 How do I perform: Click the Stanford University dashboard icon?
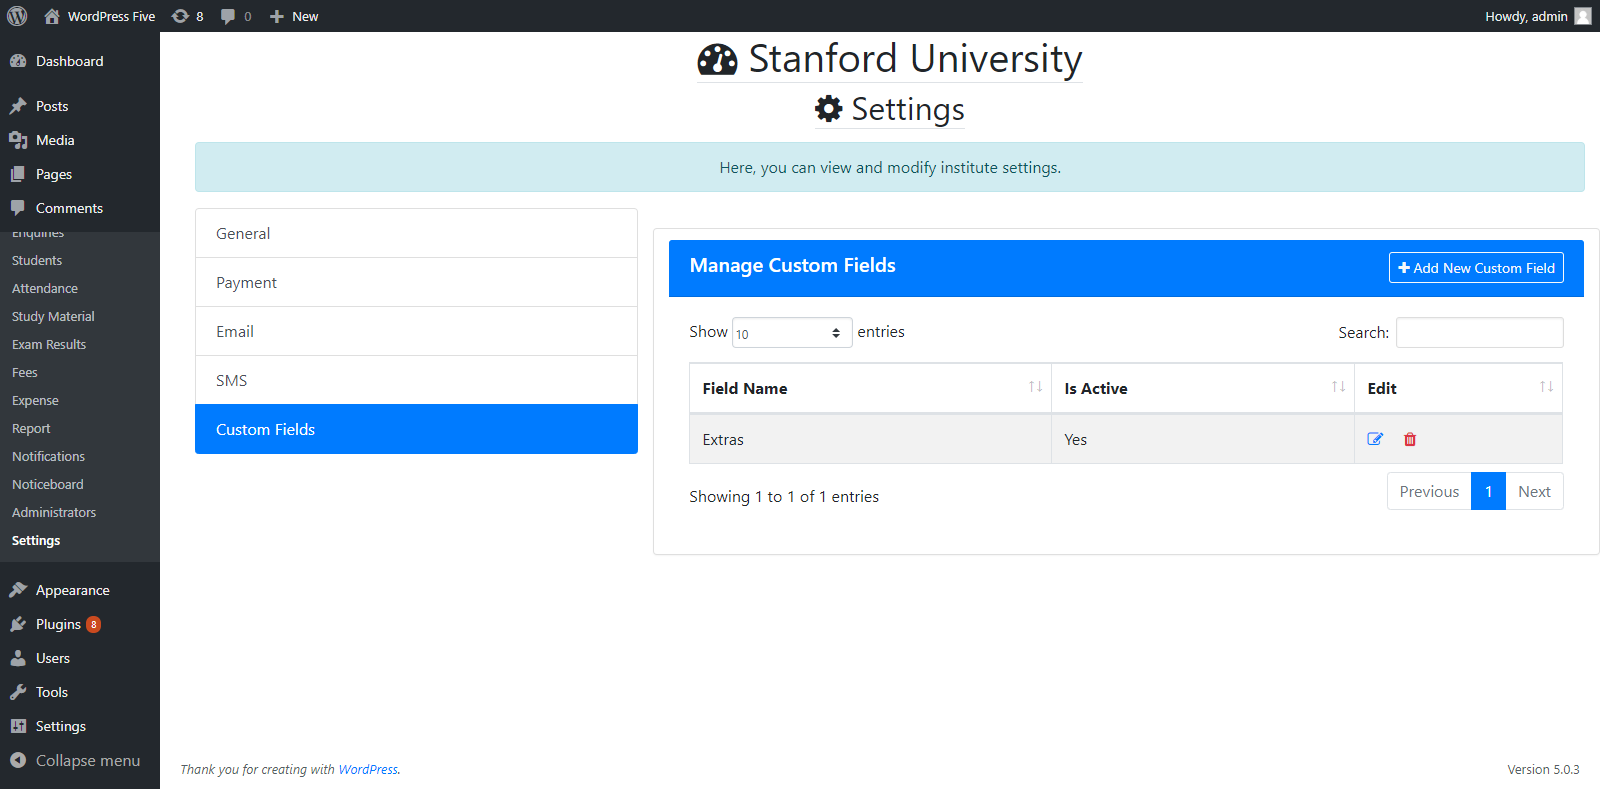click(x=717, y=60)
